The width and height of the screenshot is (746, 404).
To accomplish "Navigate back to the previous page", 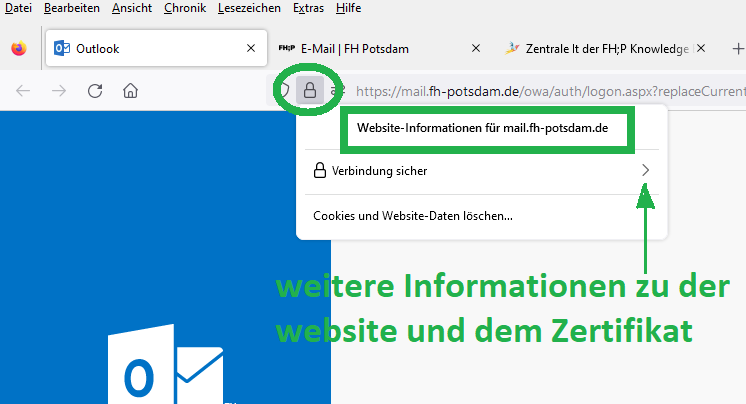I will coord(23,91).
